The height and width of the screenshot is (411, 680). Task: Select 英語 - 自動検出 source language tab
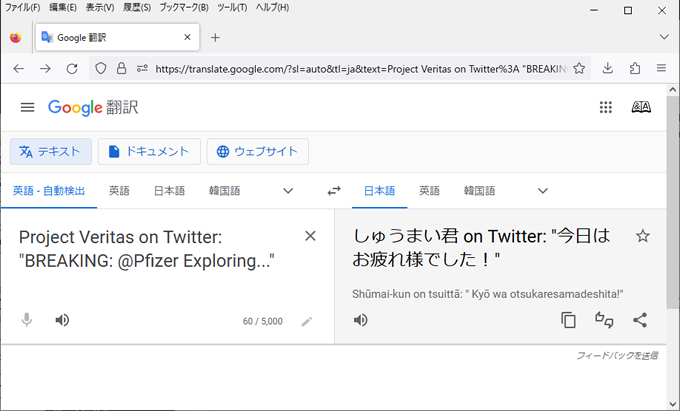(49, 191)
